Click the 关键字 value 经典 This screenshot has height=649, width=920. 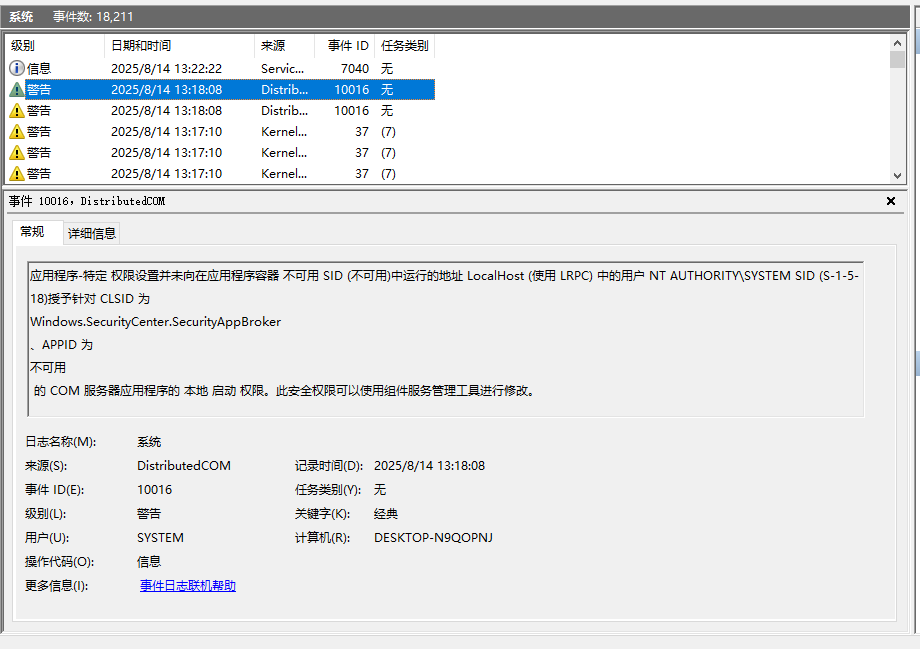tap(385, 514)
